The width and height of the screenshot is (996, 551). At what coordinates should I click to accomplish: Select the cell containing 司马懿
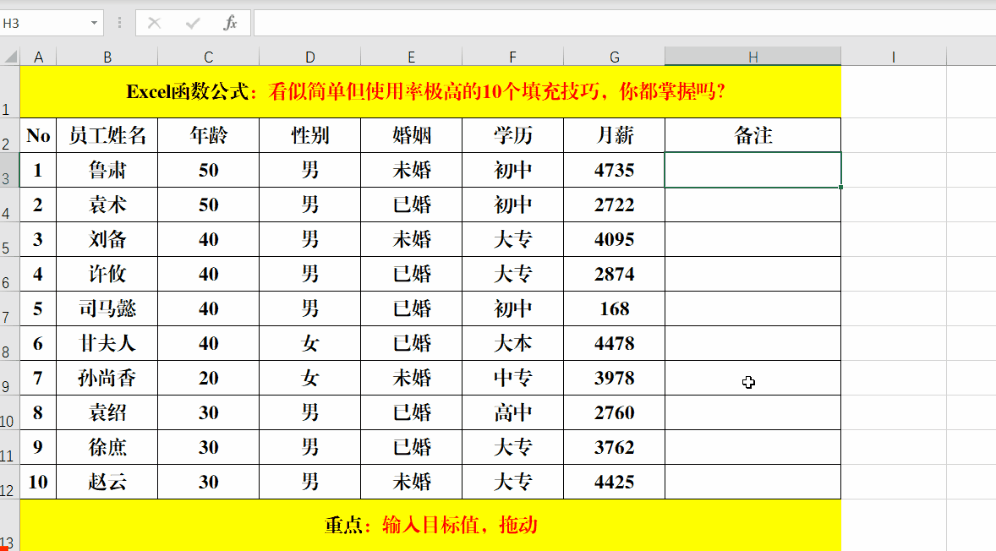click(x=107, y=309)
